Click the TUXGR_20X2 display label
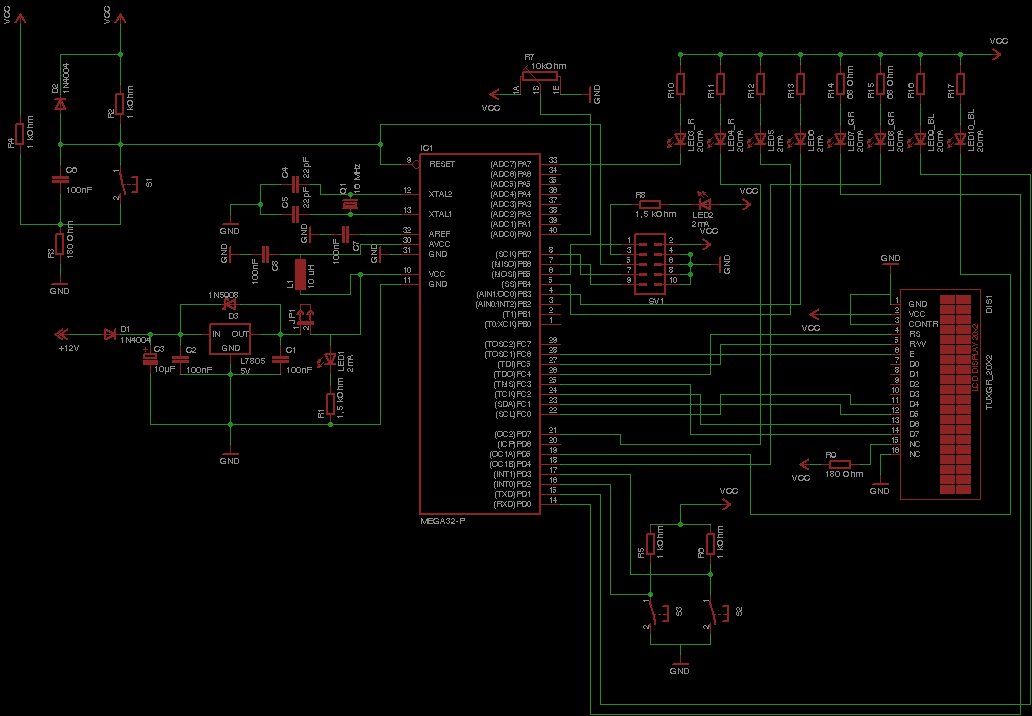Image resolution: width=1032 pixels, height=716 pixels. click(989, 384)
